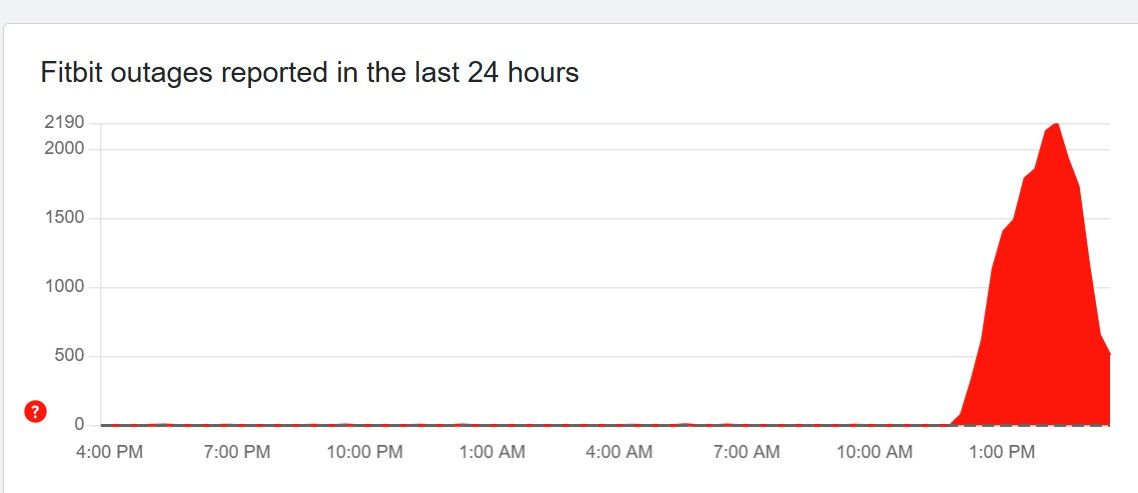This screenshot has width=1138, height=493.
Task: Click the 10:00 PM time label
Action: (x=365, y=453)
